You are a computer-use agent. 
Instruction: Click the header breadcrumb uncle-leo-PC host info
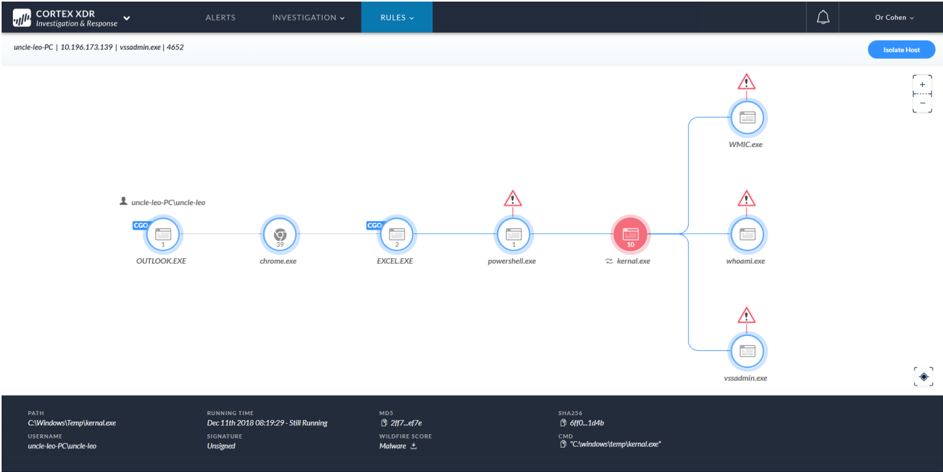click(99, 47)
